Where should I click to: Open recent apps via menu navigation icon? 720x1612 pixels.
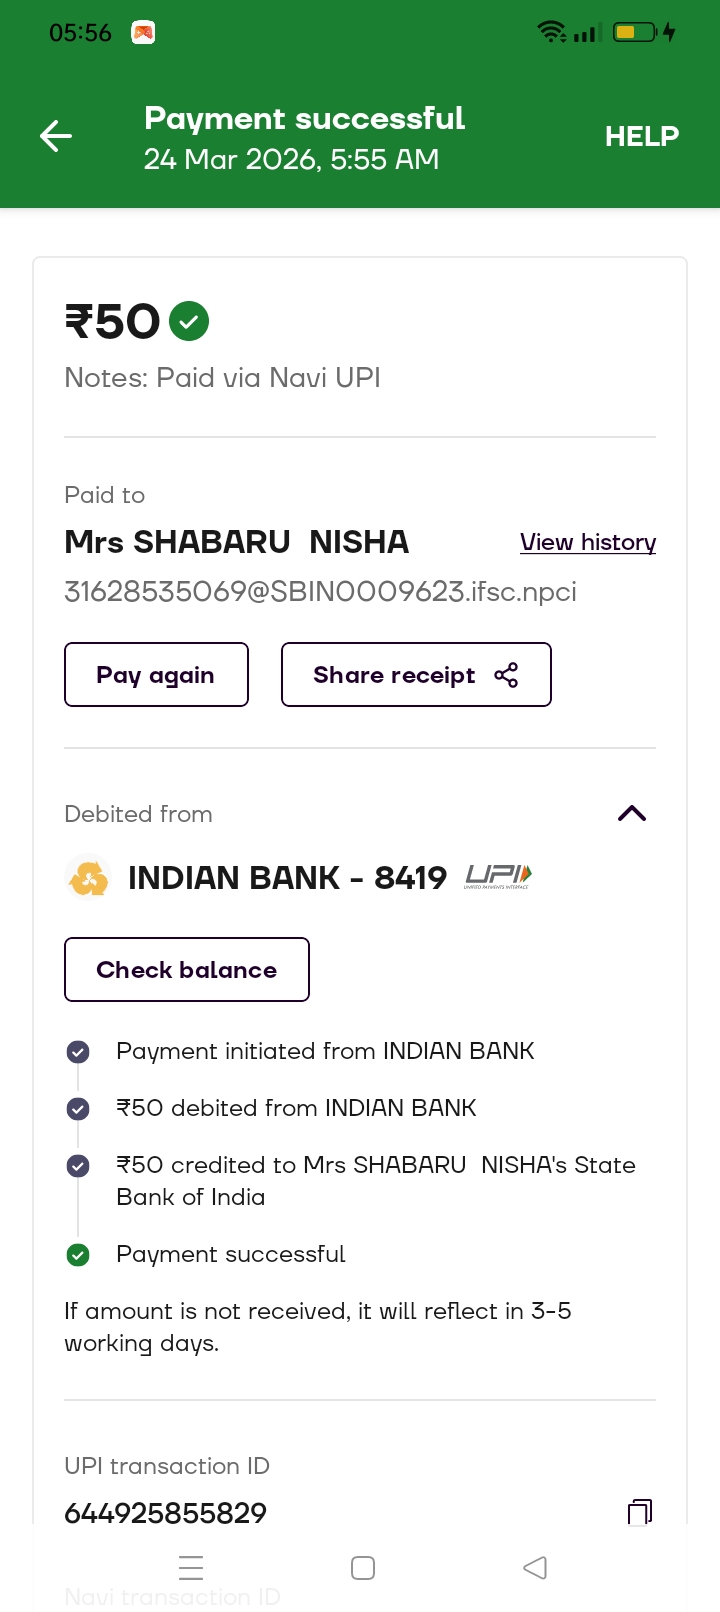[190, 1568]
